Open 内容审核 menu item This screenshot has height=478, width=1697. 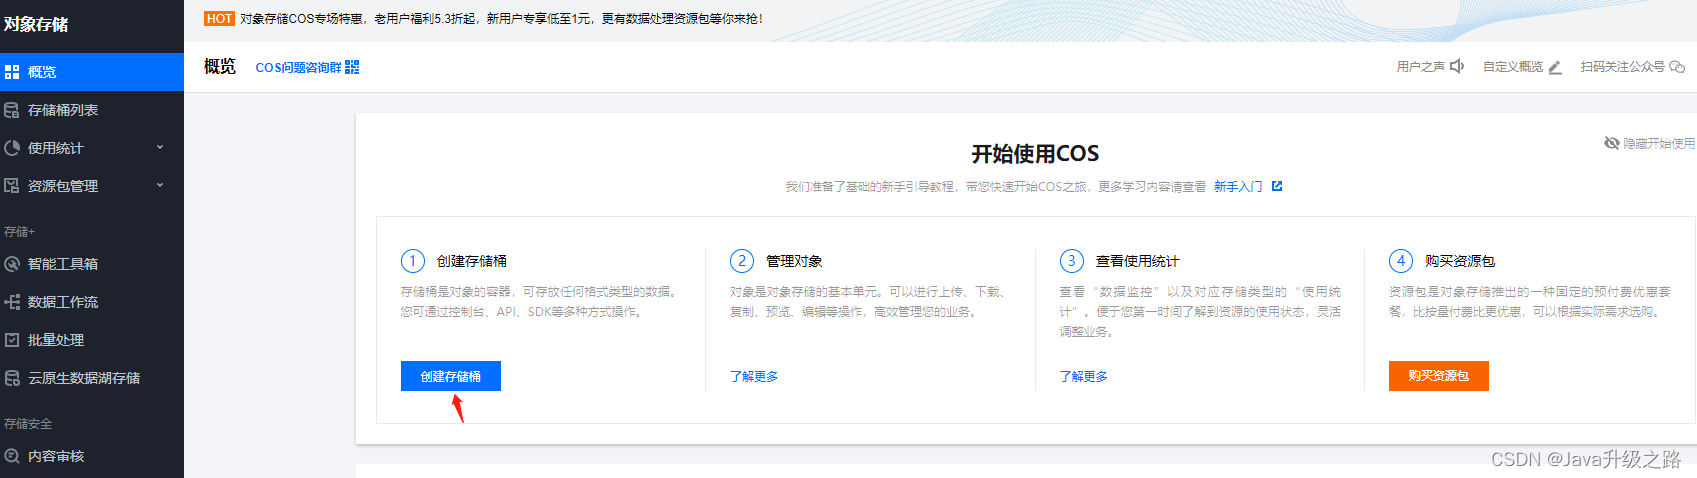[x=92, y=456]
